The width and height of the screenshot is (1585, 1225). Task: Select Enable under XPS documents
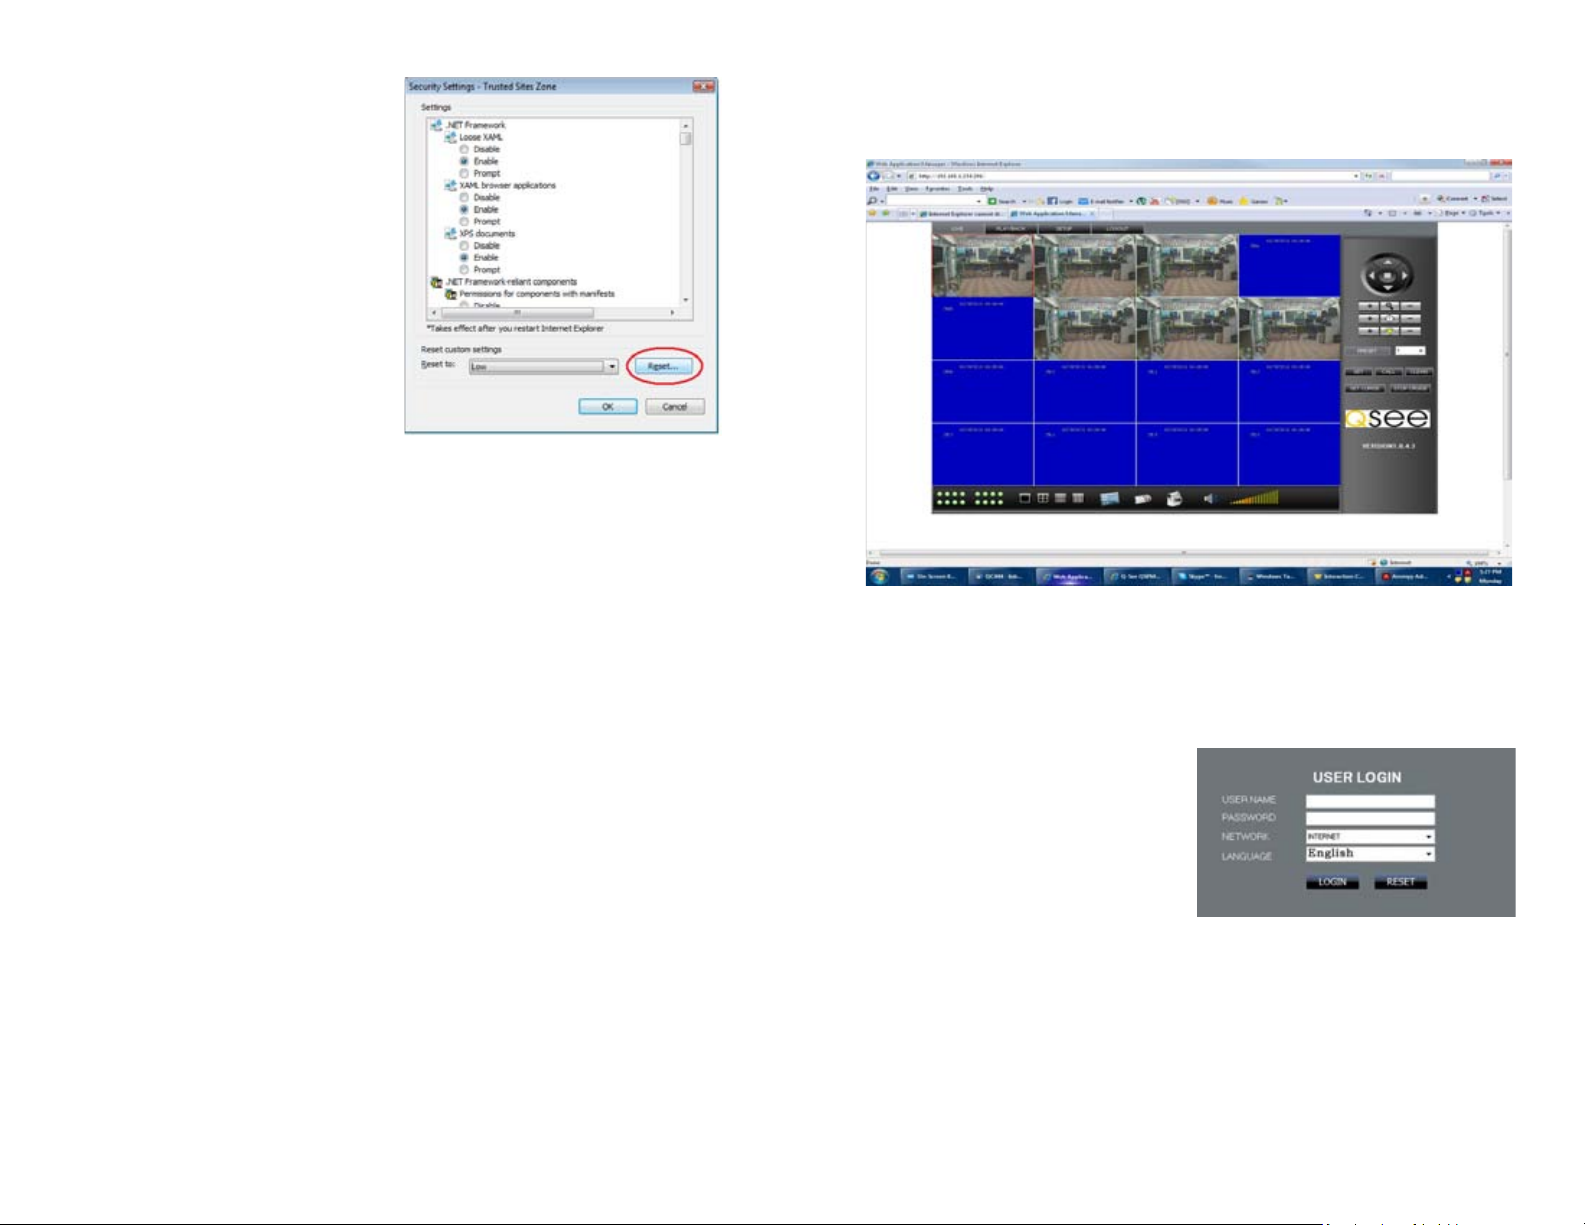tap(464, 257)
